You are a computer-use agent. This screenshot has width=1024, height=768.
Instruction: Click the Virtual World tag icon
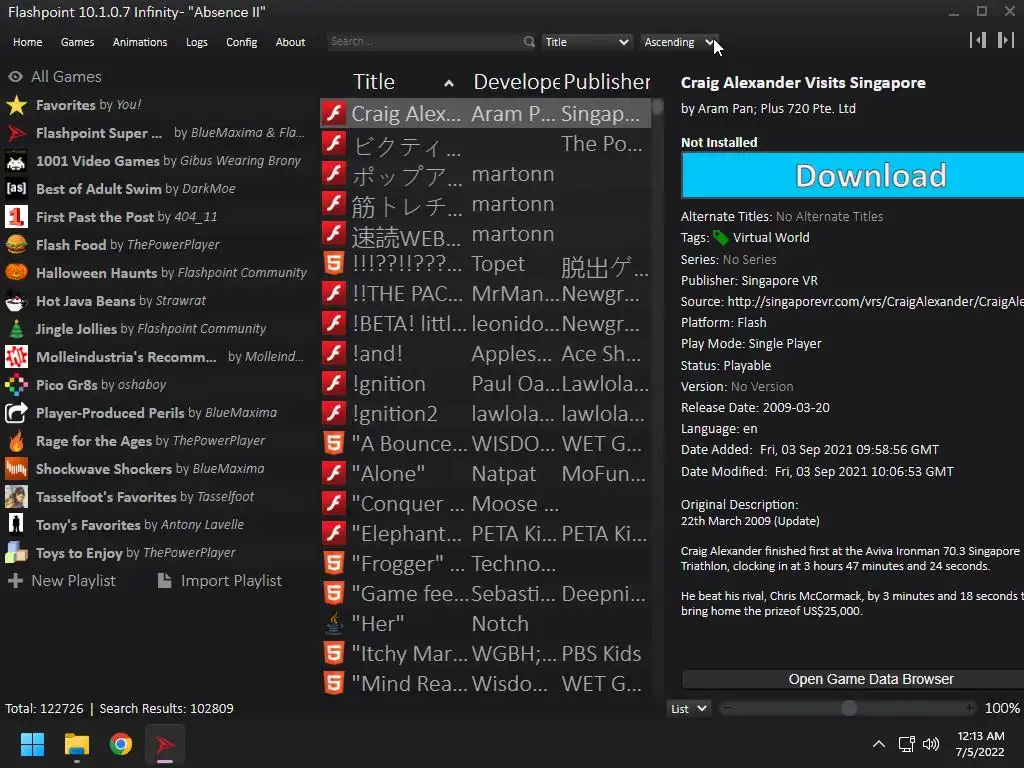pos(720,238)
